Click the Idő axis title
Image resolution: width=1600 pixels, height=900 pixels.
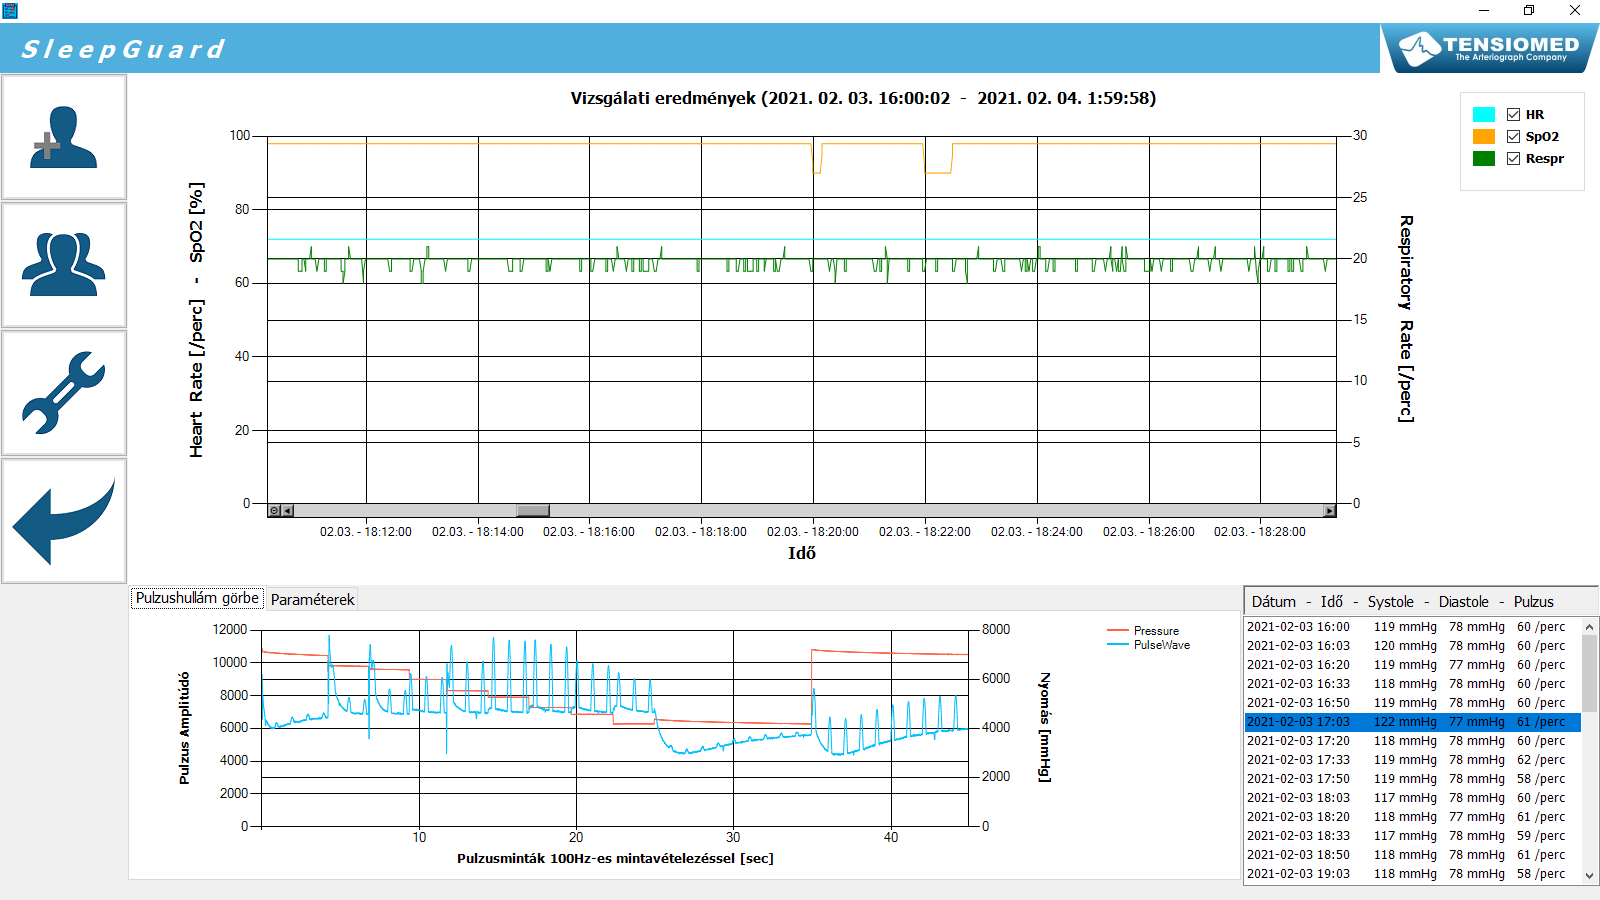pos(802,553)
